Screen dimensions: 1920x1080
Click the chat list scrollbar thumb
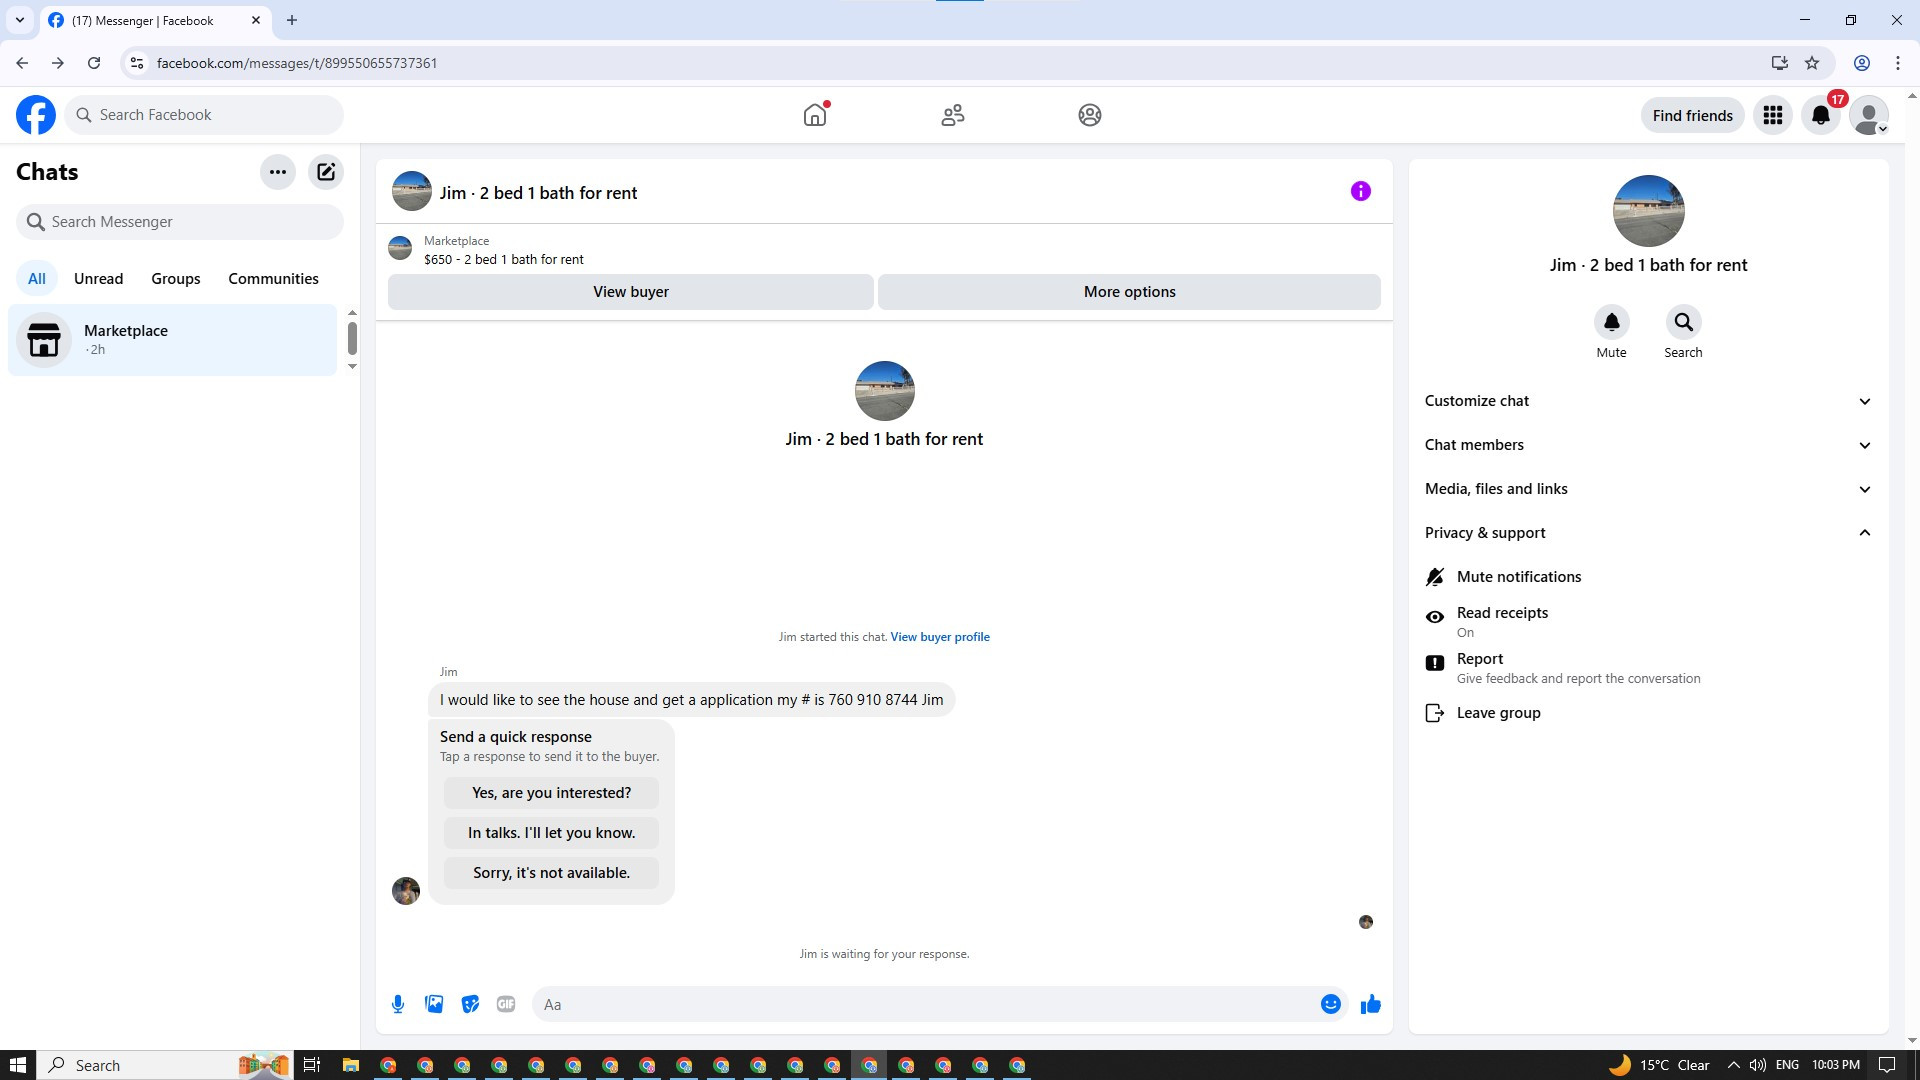point(352,338)
